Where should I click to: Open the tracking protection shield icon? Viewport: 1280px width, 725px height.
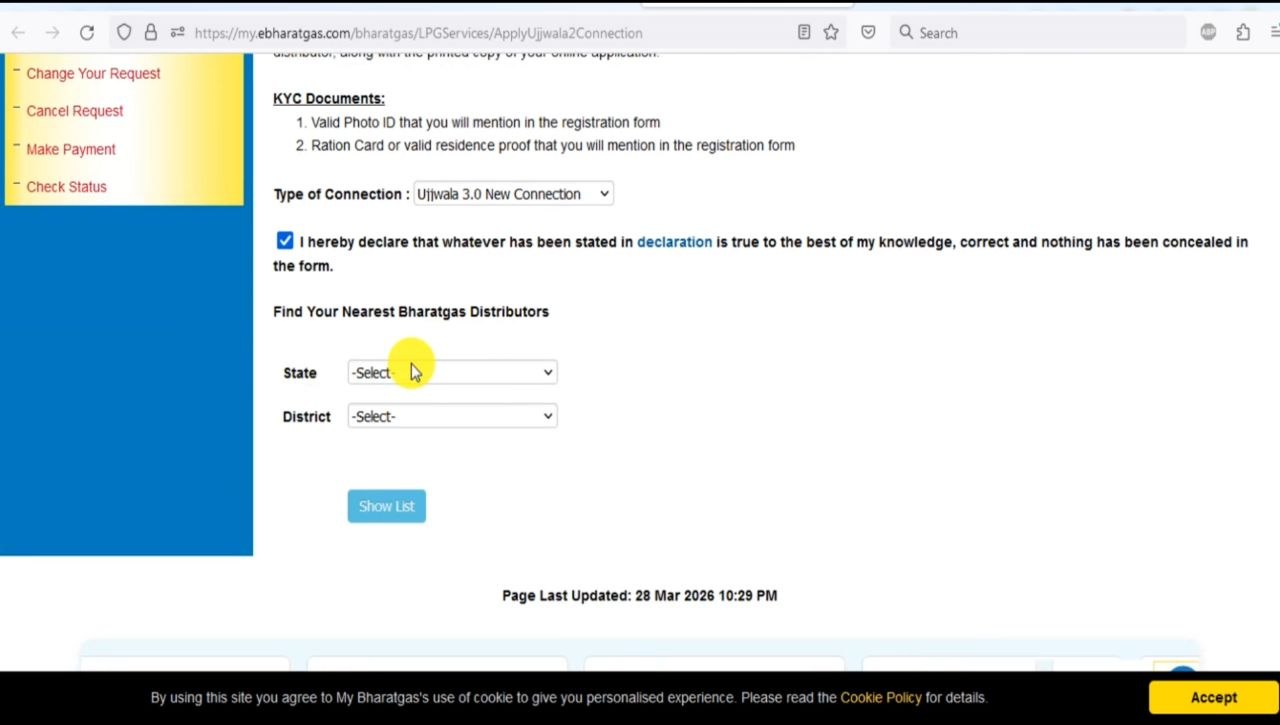pyautogui.click(x=124, y=33)
